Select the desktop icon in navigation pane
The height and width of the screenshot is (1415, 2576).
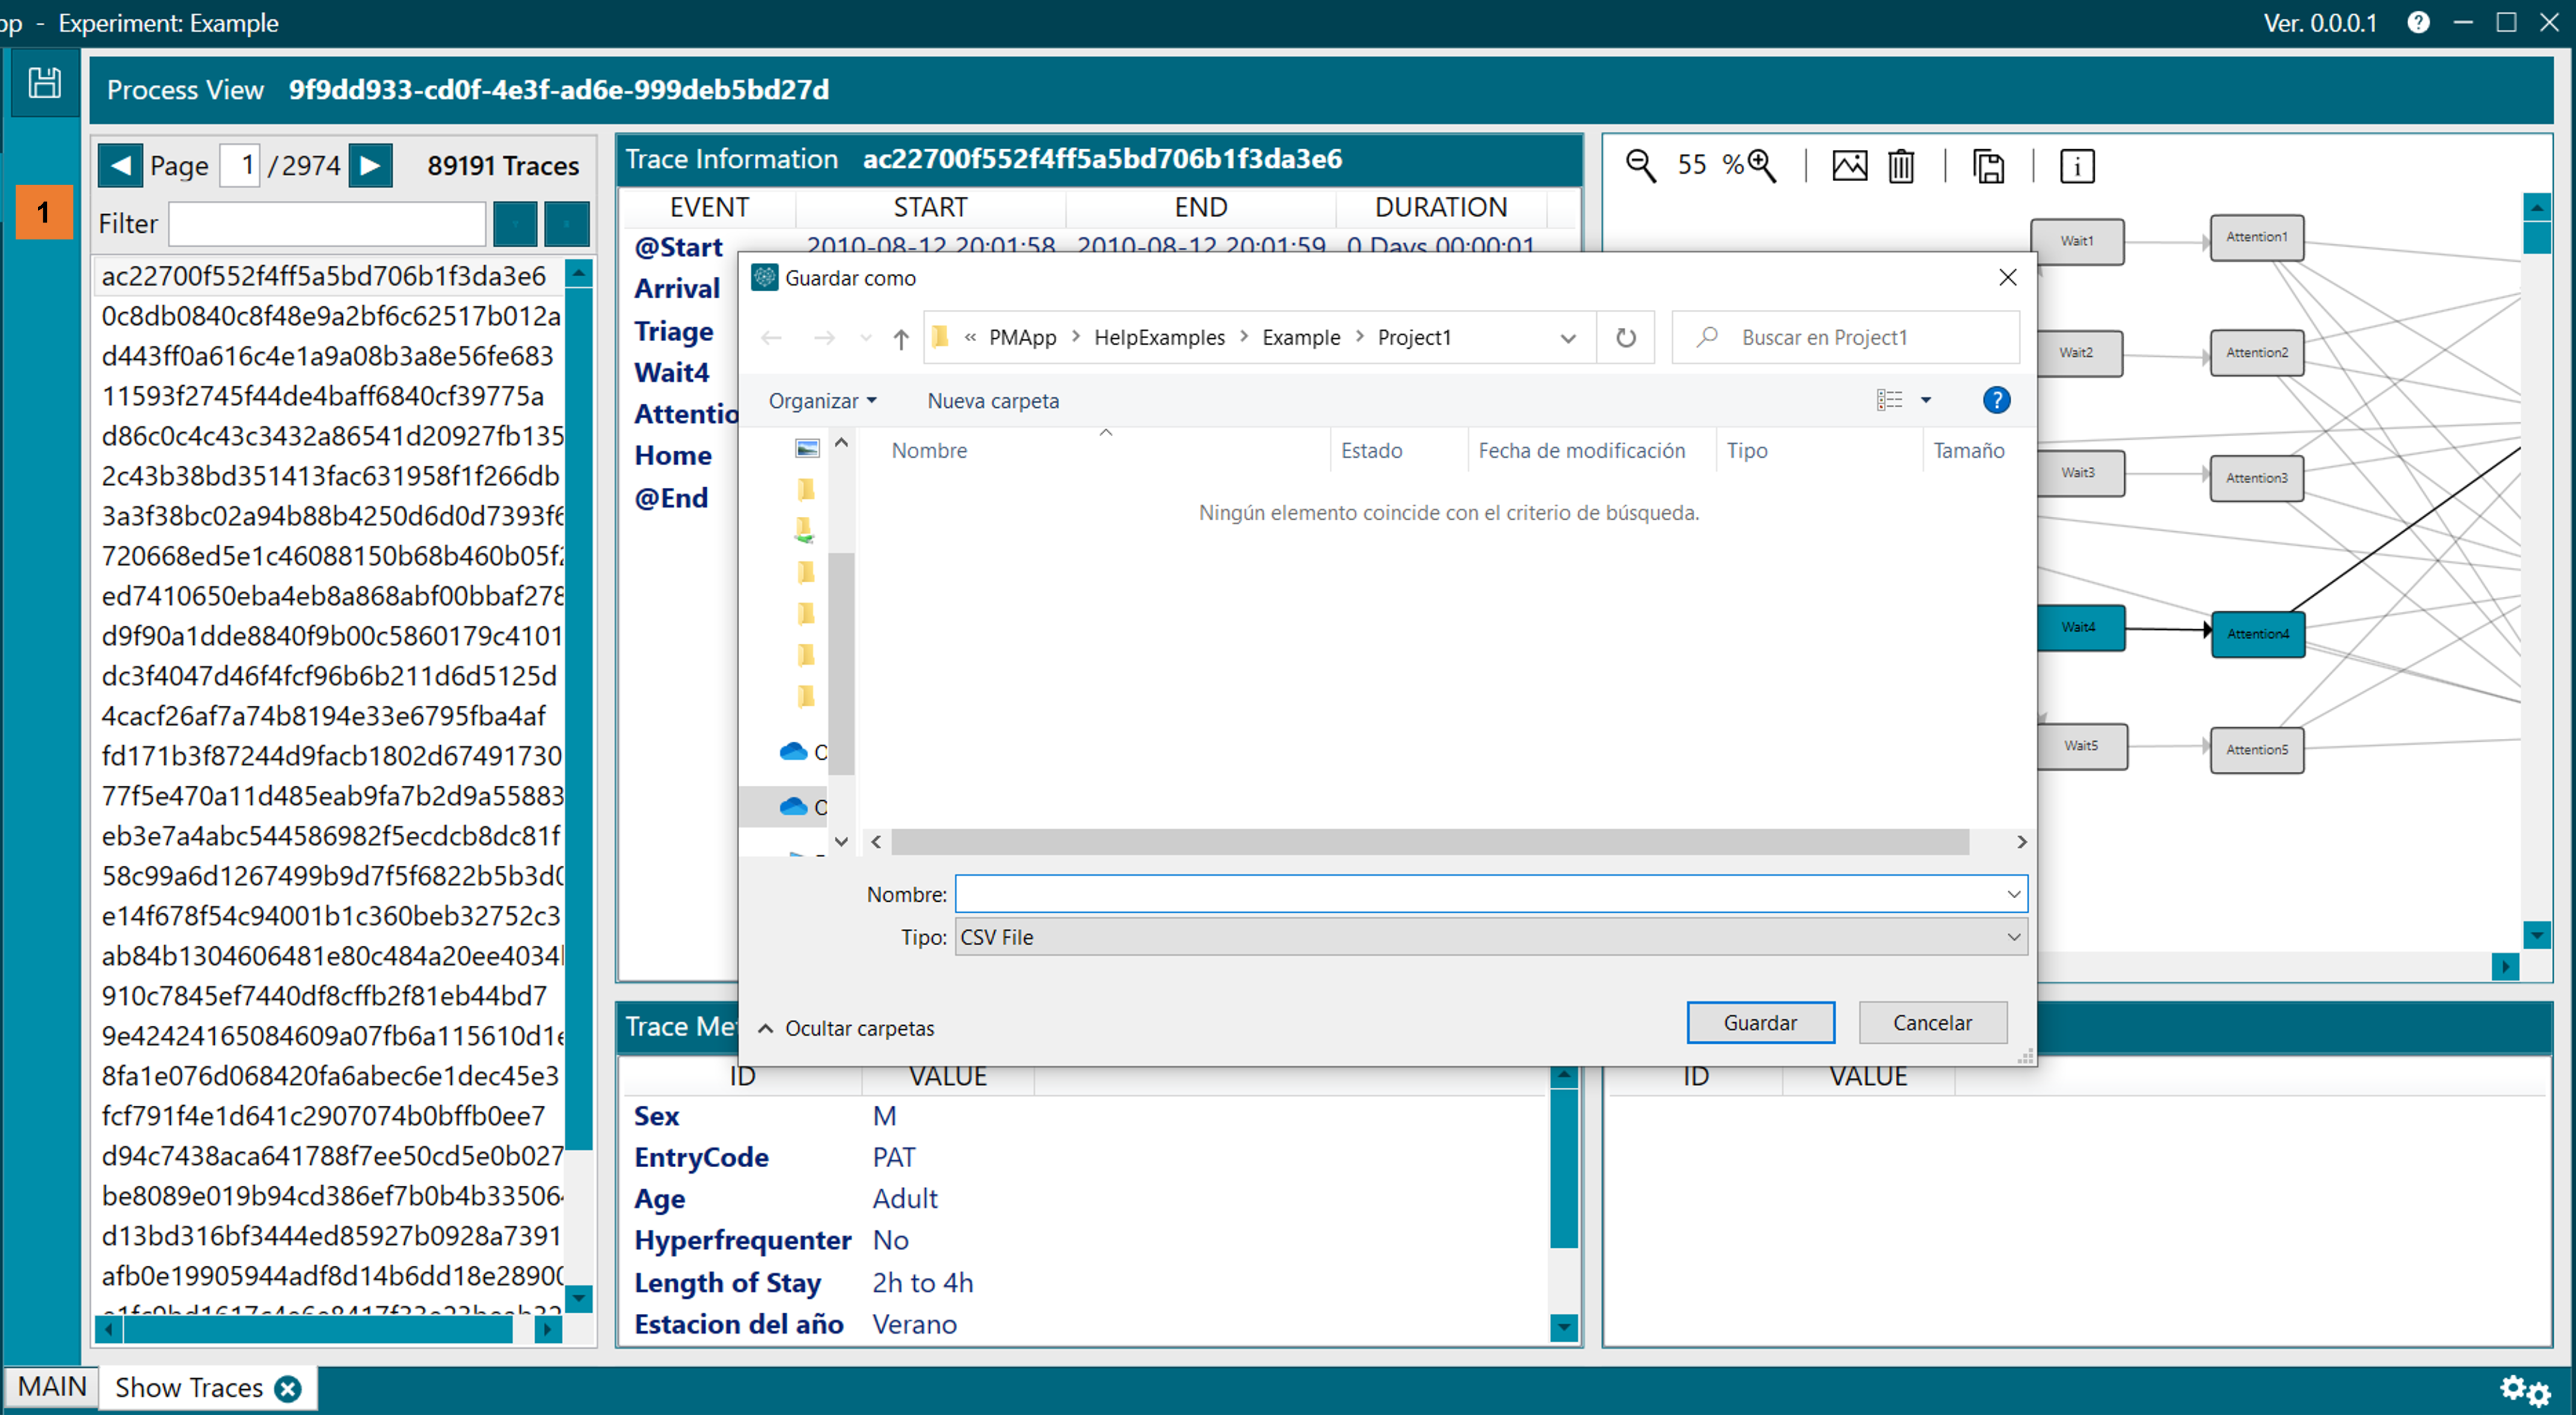point(807,448)
